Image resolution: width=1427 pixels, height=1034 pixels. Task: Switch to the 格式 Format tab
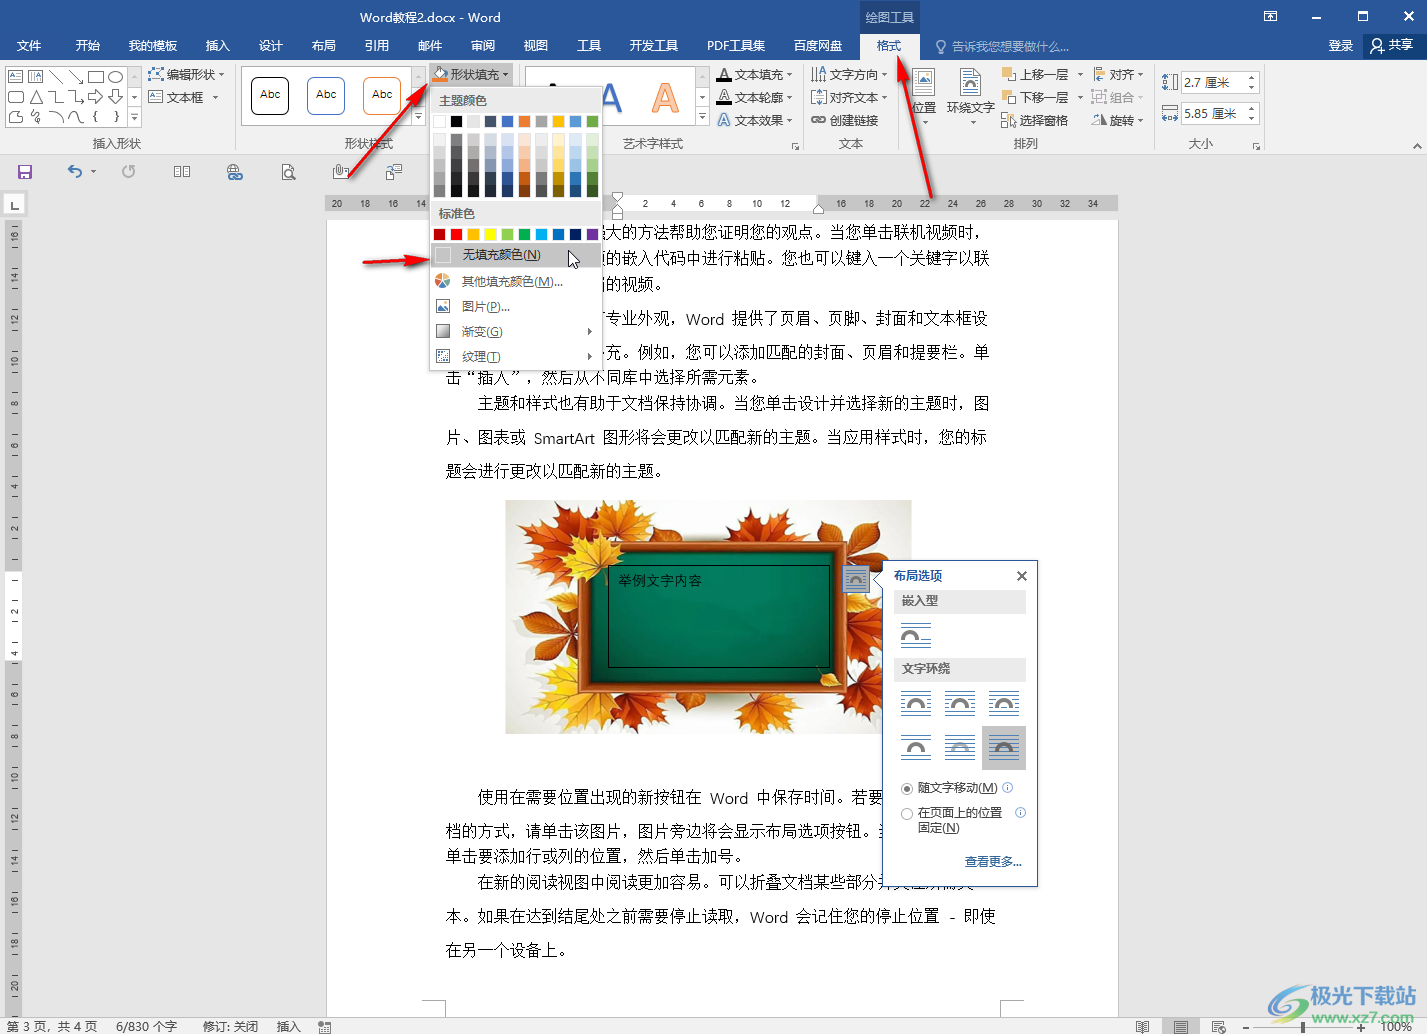click(x=888, y=46)
